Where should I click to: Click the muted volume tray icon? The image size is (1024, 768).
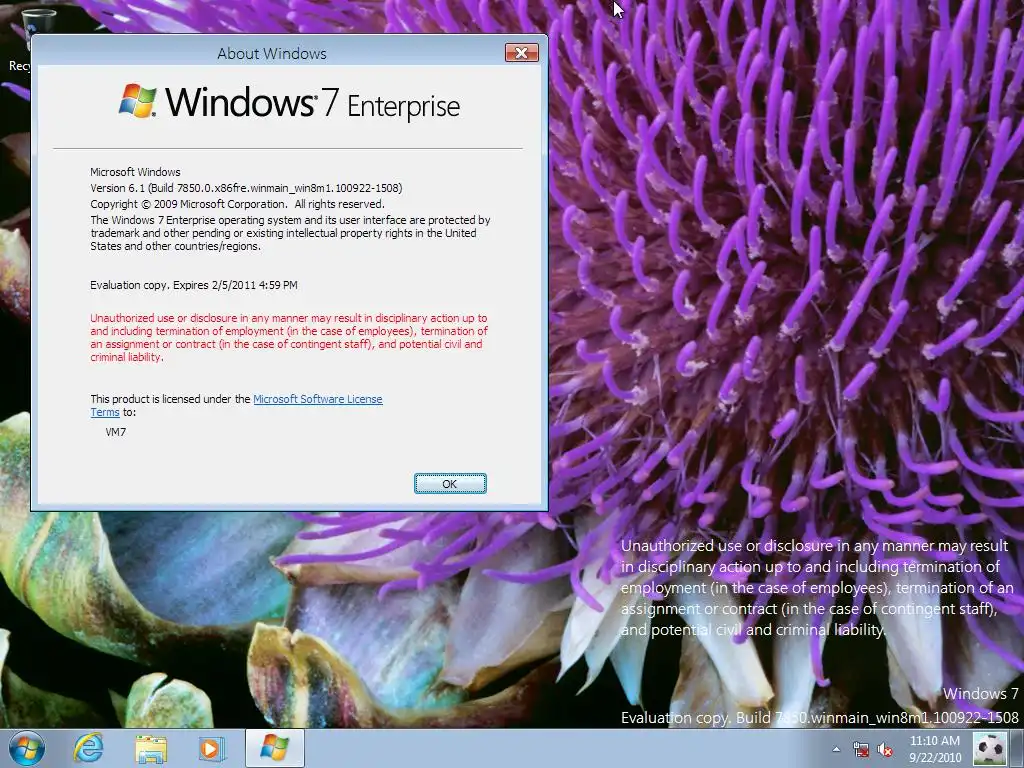pos(885,749)
